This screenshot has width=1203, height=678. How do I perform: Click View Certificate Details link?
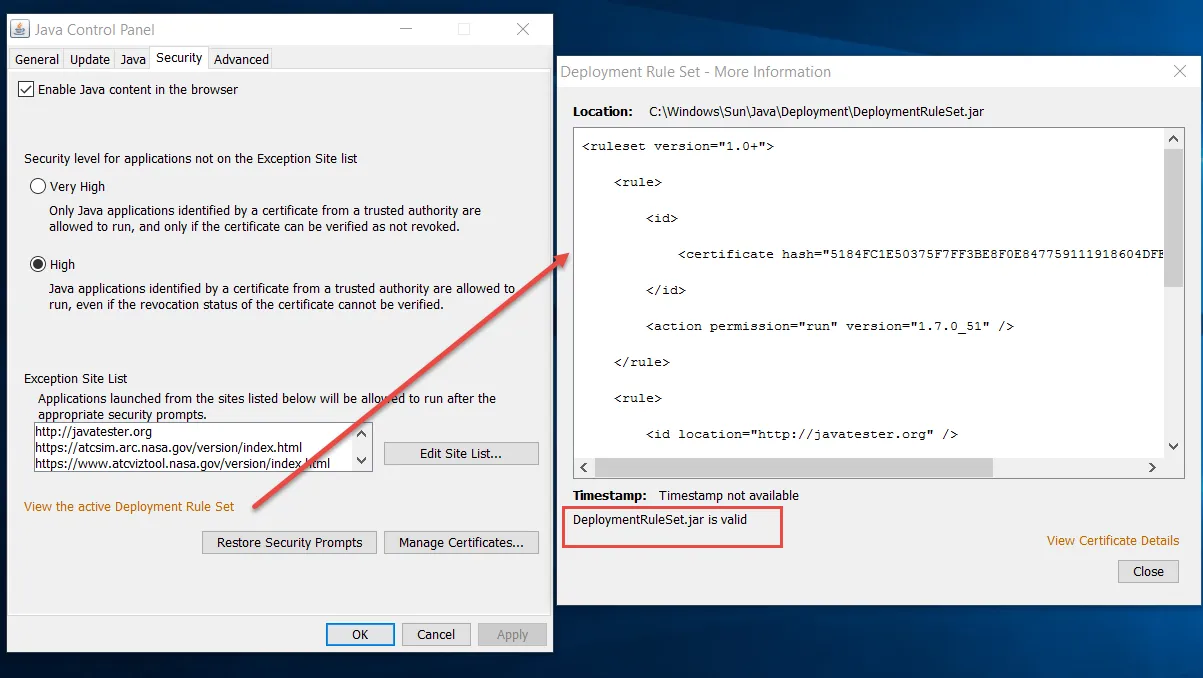(1113, 540)
